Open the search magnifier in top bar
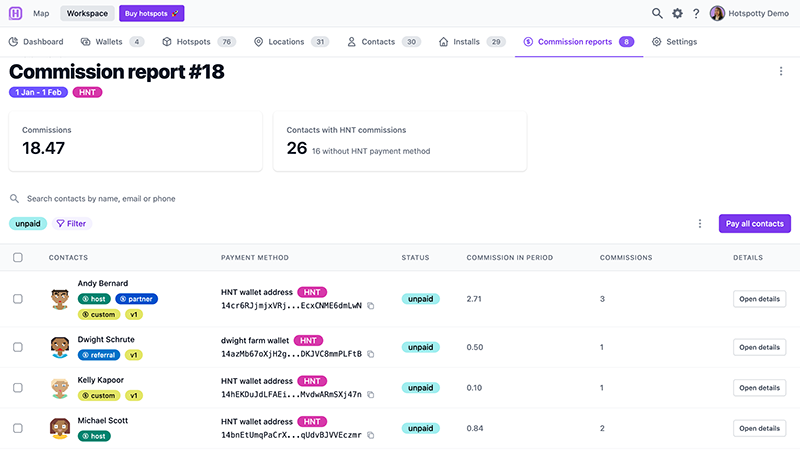The image size is (800, 456). pyautogui.click(x=657, y=13)
